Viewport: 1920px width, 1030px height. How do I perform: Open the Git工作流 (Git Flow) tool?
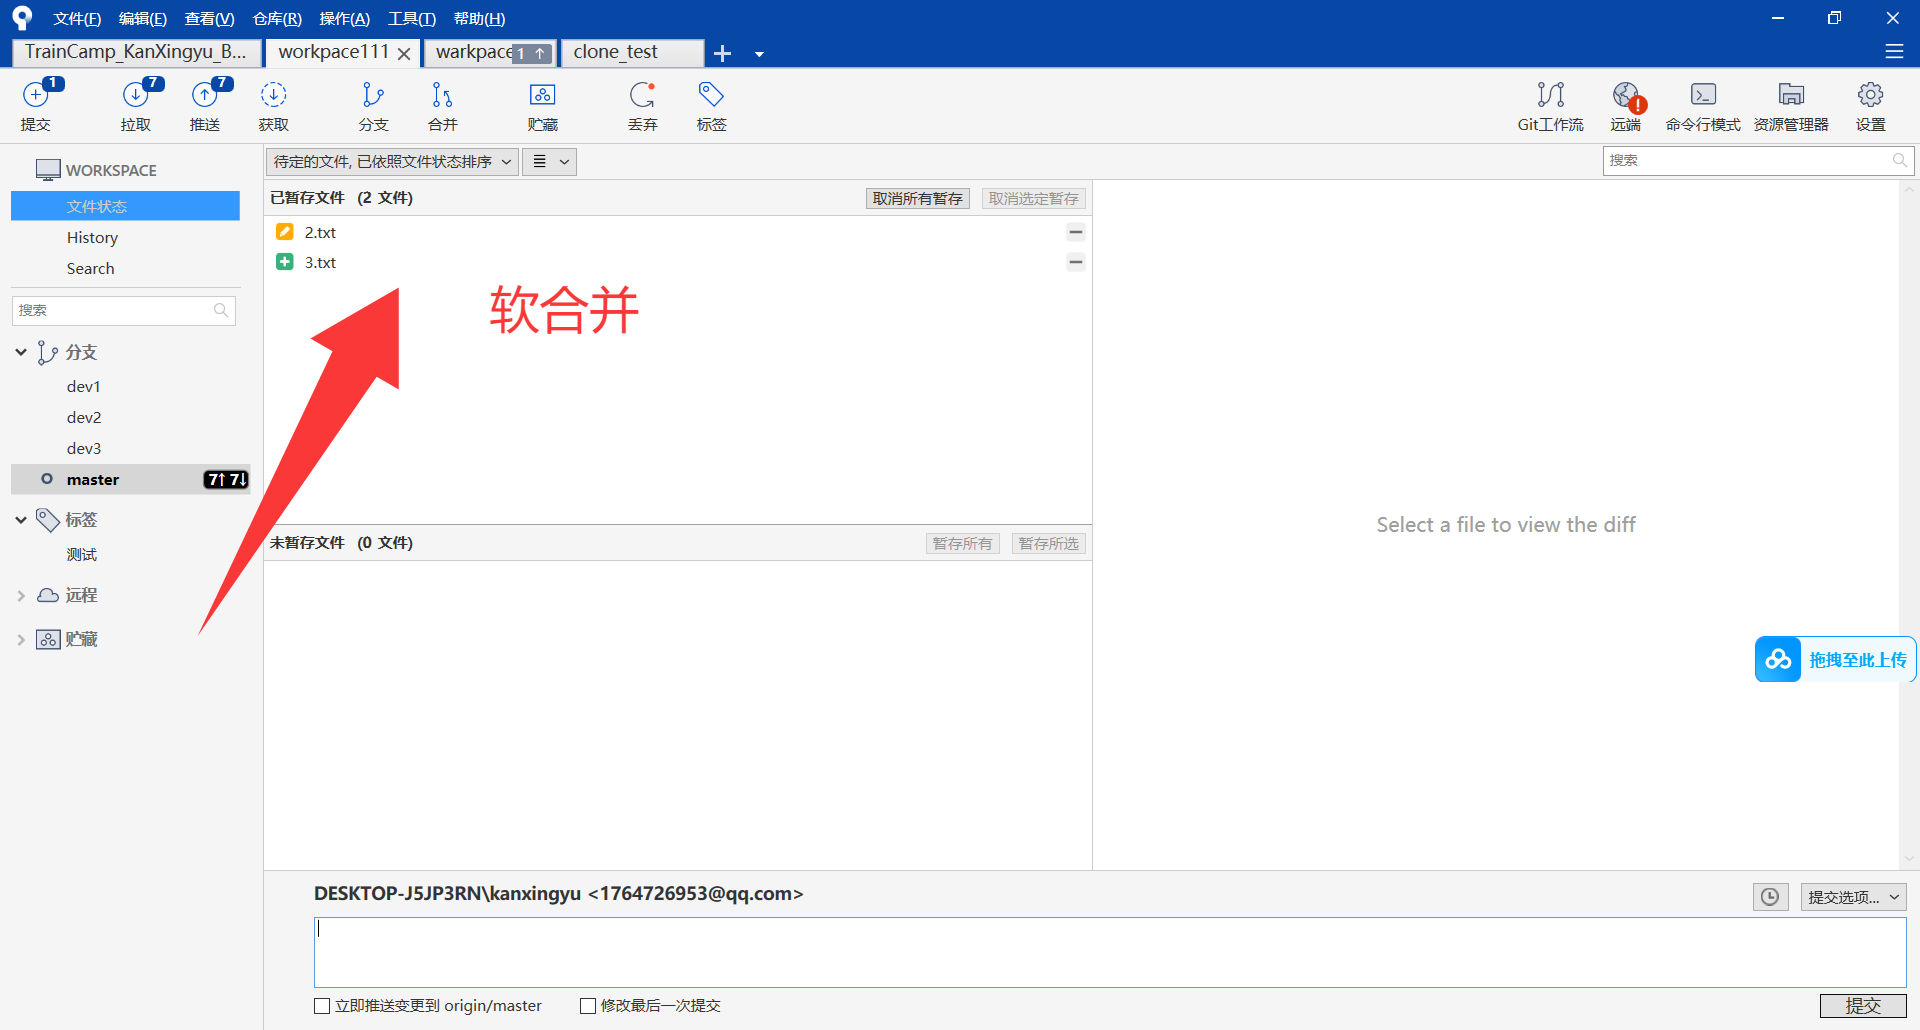tap(1550, 104)
